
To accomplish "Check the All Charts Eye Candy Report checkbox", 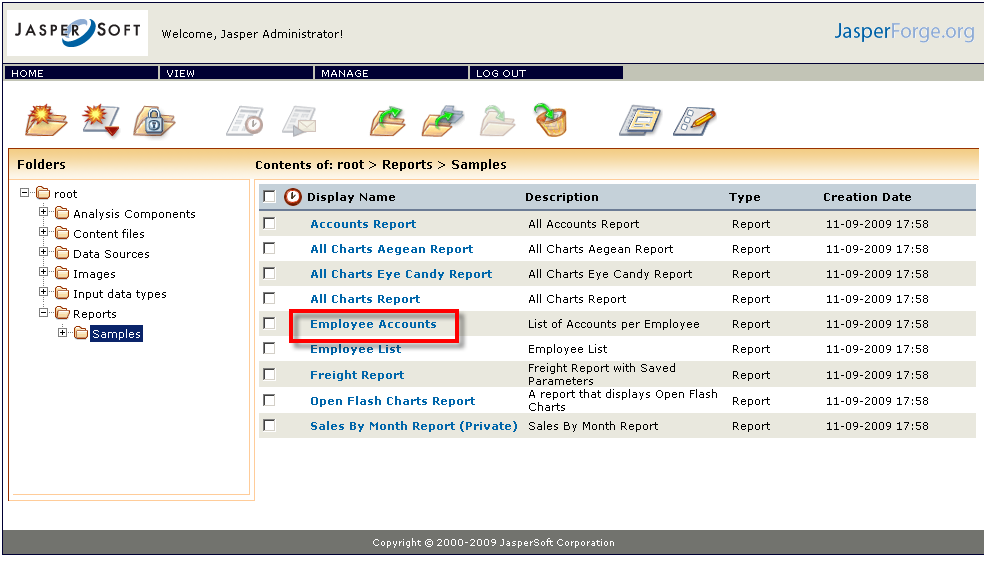I will click(x=269, y=273).
